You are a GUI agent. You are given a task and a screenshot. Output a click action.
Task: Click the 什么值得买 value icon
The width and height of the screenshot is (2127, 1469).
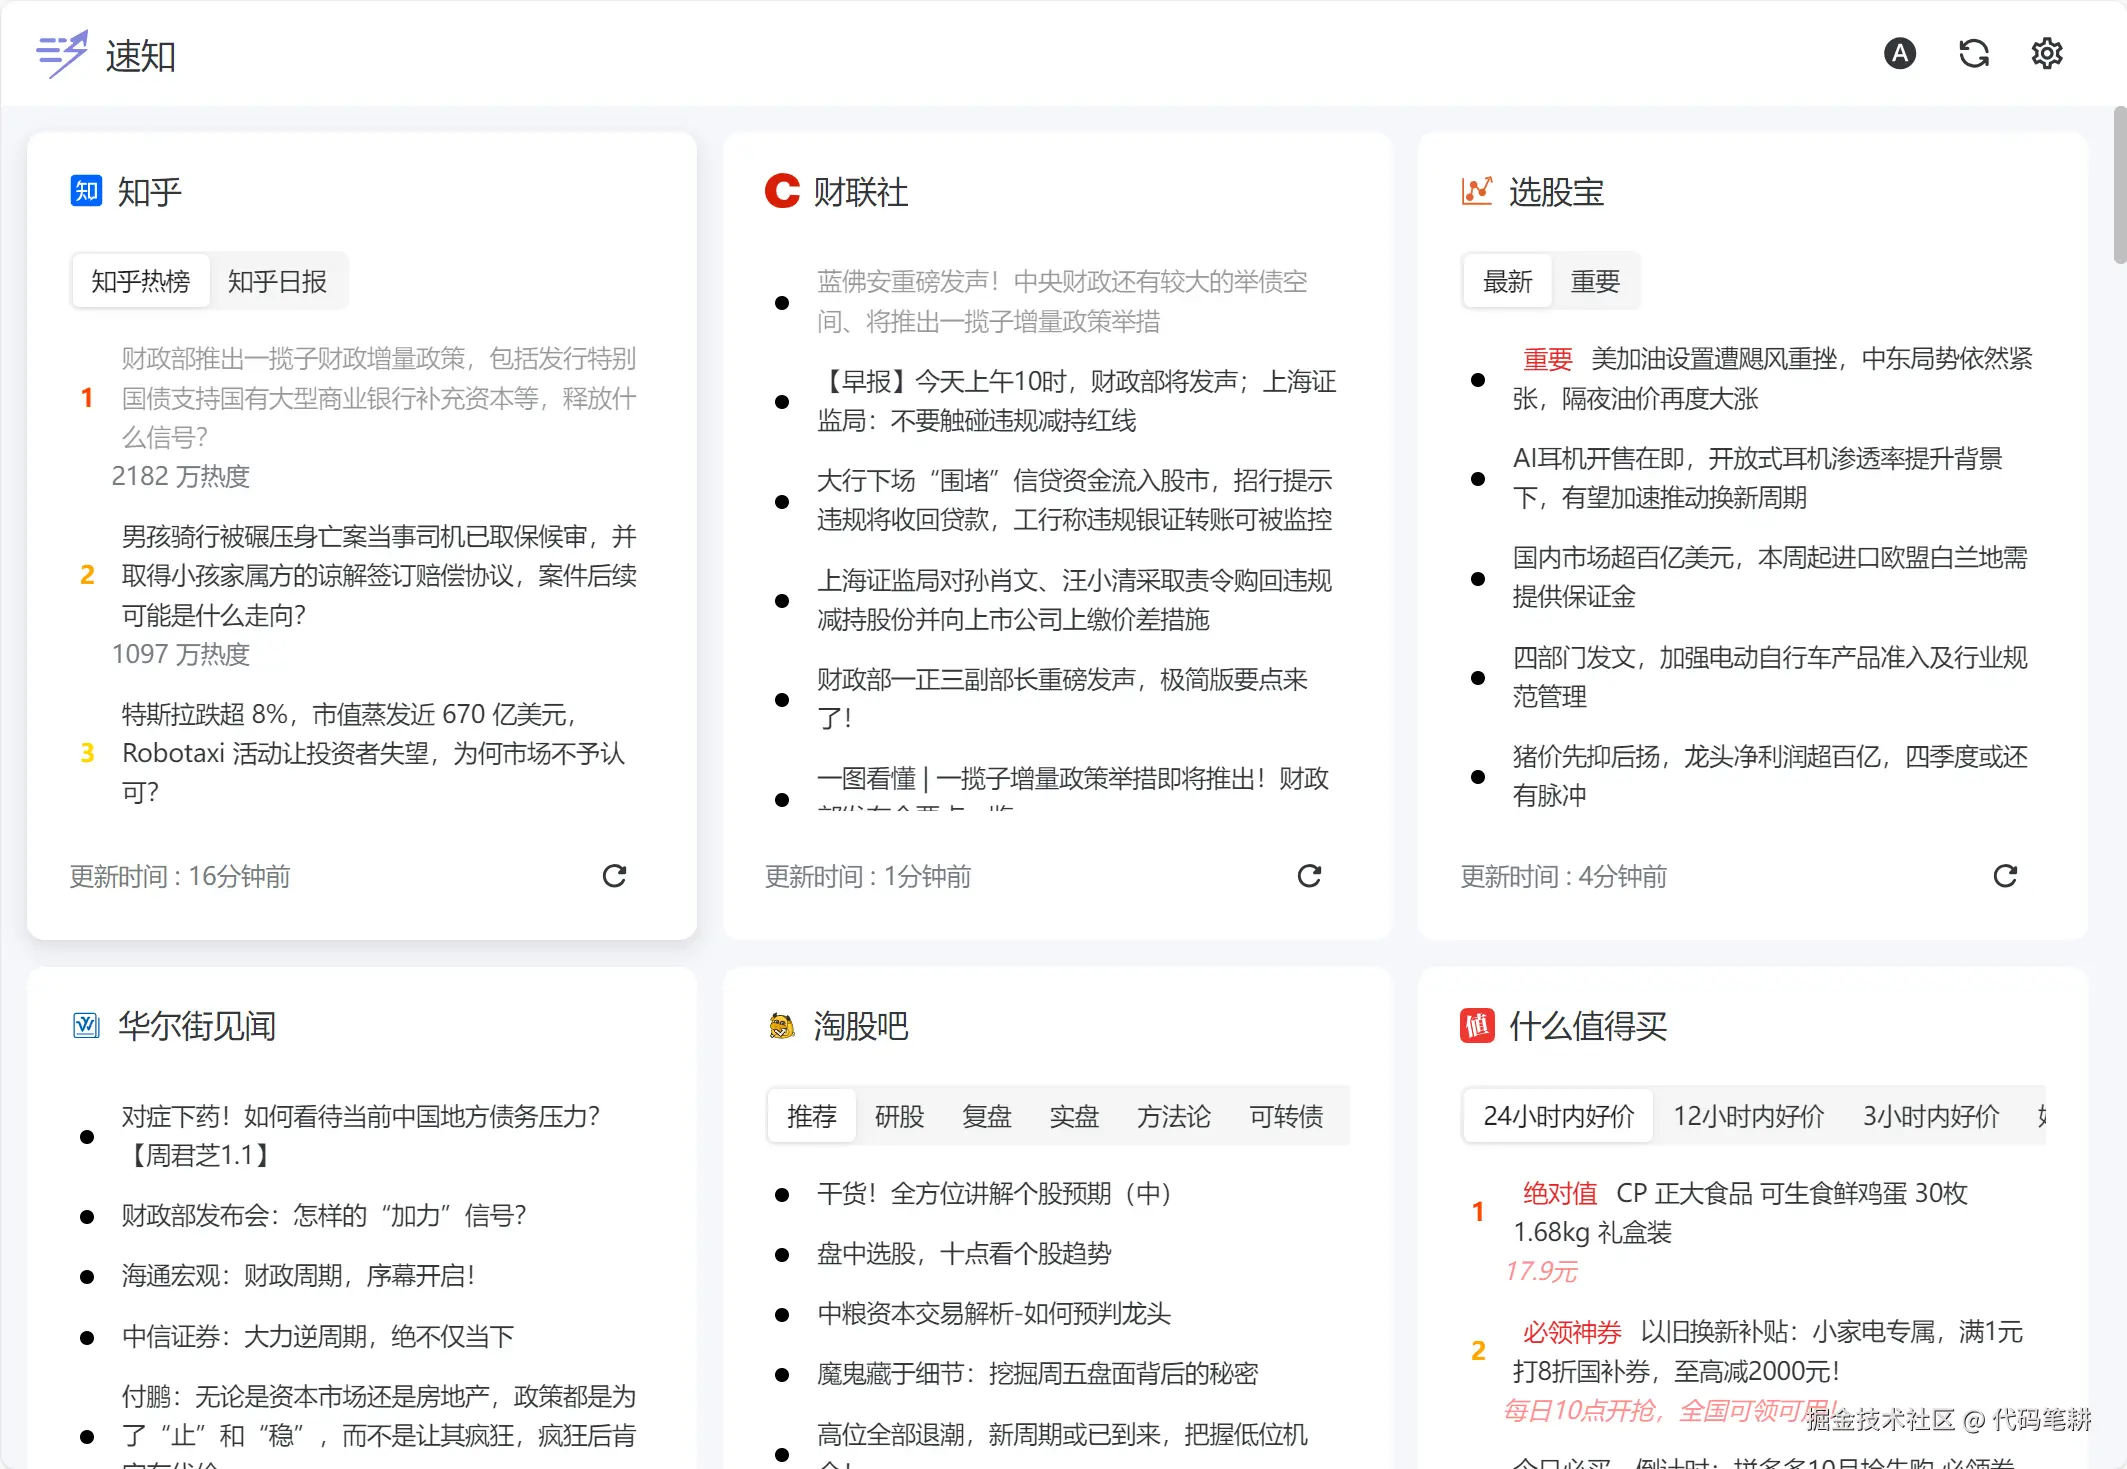coord(1477,1025)
